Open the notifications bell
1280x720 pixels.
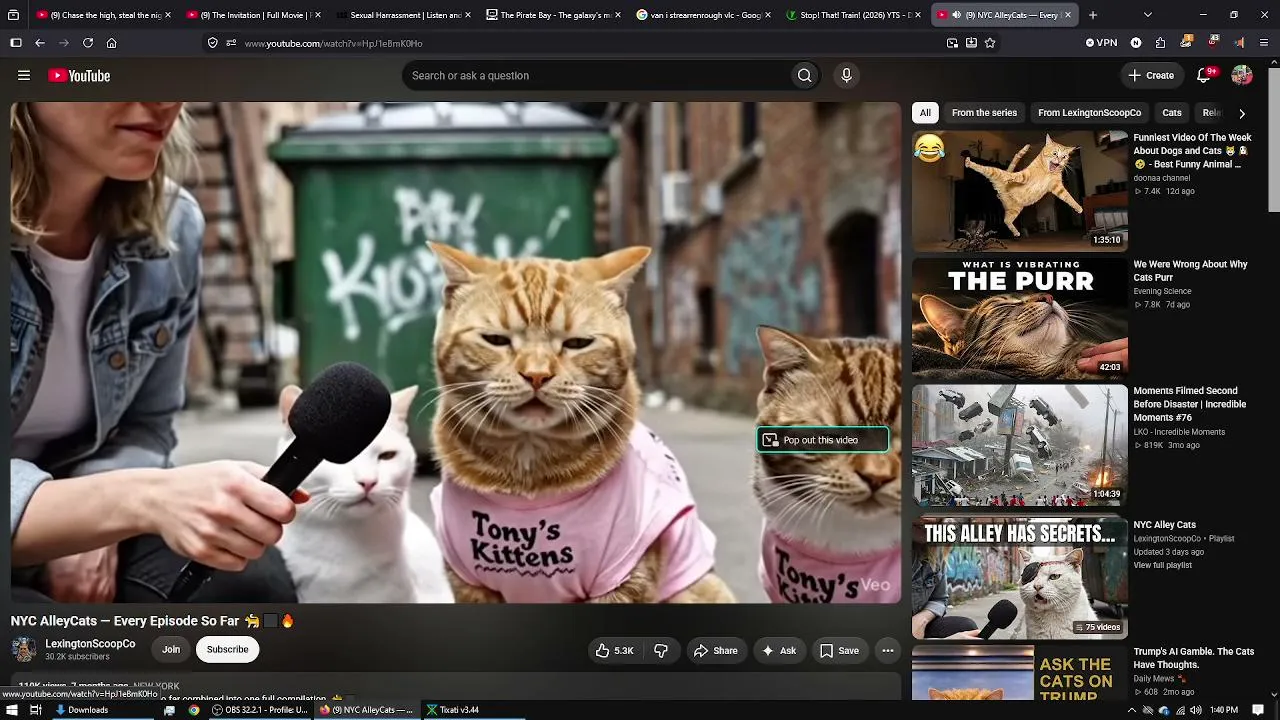(1204, 76)
